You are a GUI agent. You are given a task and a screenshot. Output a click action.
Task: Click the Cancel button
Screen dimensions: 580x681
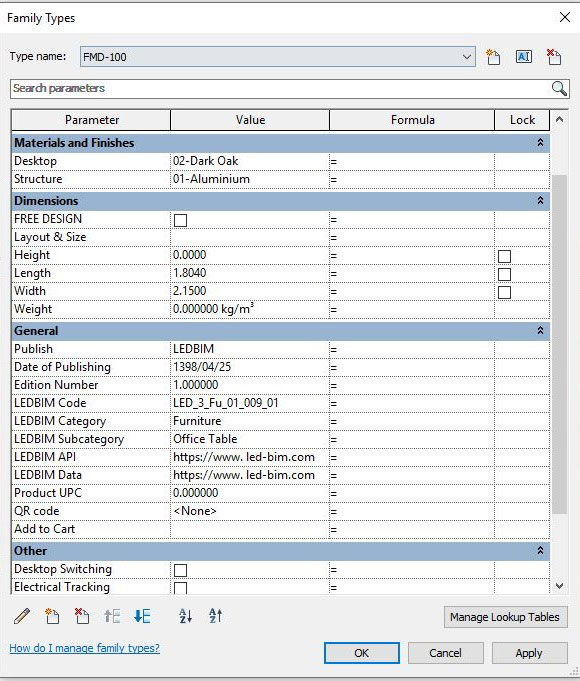[x=445, y=653]
